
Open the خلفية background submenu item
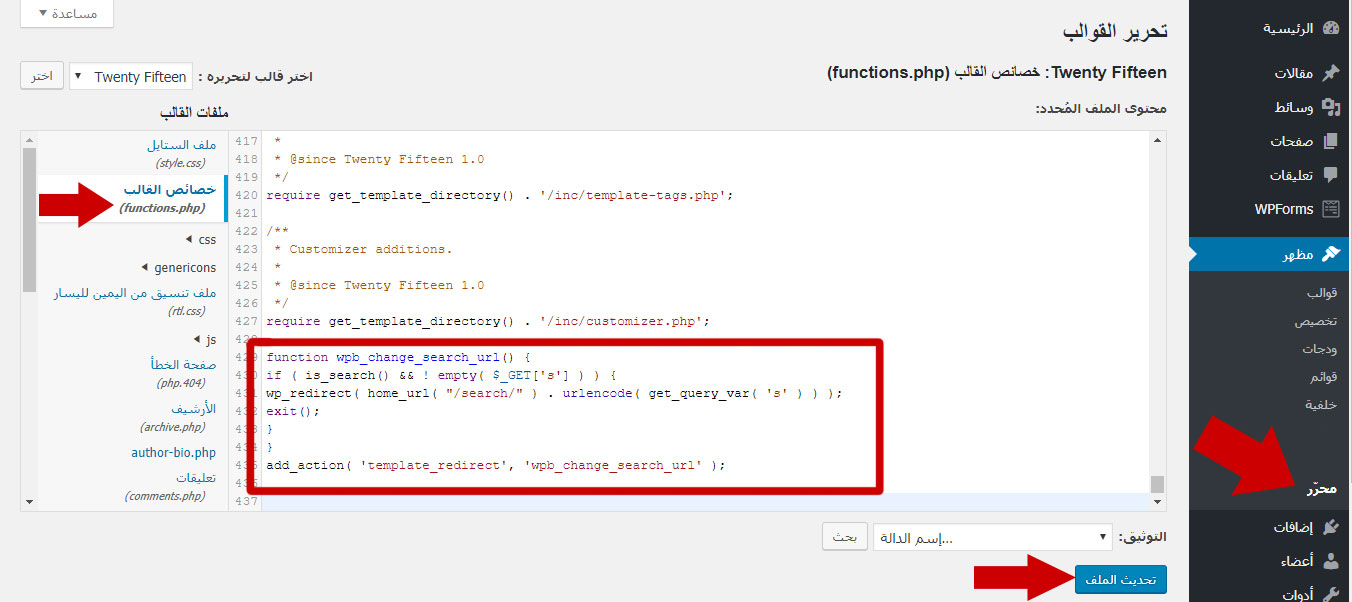pyautogui.click(x=1322, y=405)
